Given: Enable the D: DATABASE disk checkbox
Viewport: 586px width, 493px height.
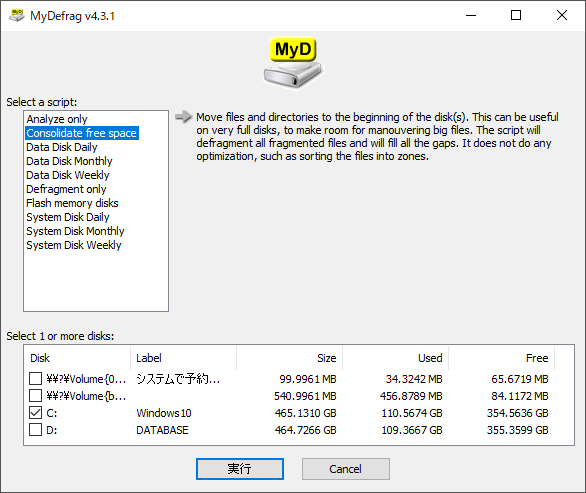Looking at the screenshot, I should tap(36, 430).
